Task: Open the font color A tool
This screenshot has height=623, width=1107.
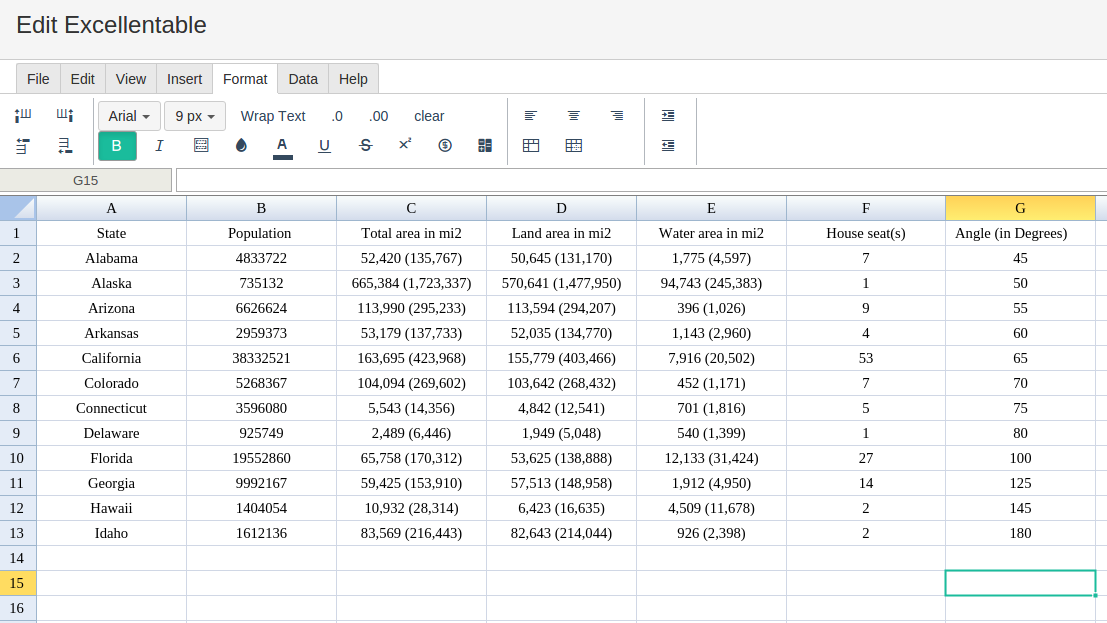Action: [x=282, y=147]
